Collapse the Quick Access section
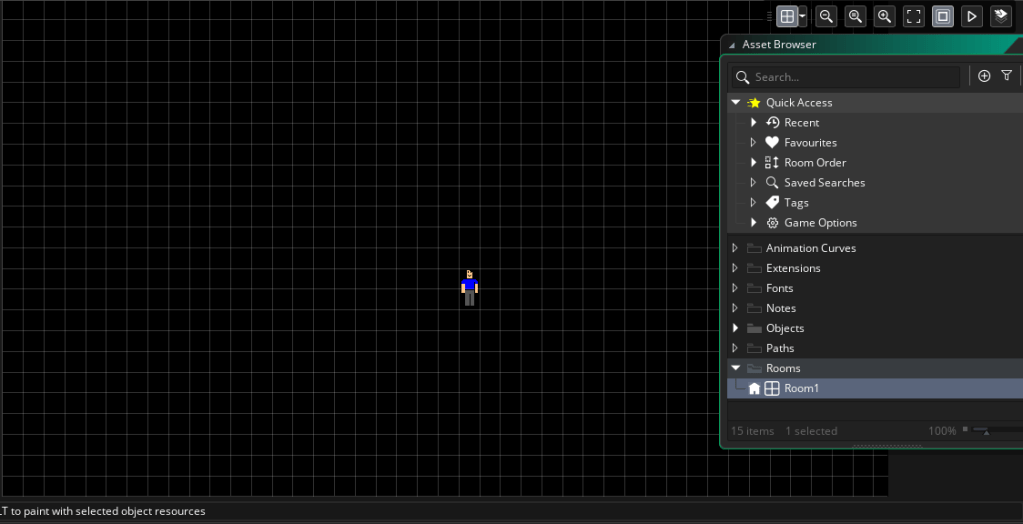 [736, 102]
